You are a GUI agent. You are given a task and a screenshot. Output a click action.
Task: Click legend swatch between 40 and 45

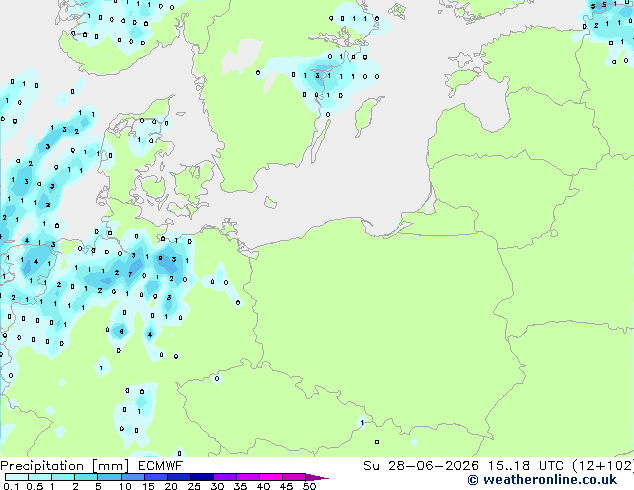click(271, 477)
